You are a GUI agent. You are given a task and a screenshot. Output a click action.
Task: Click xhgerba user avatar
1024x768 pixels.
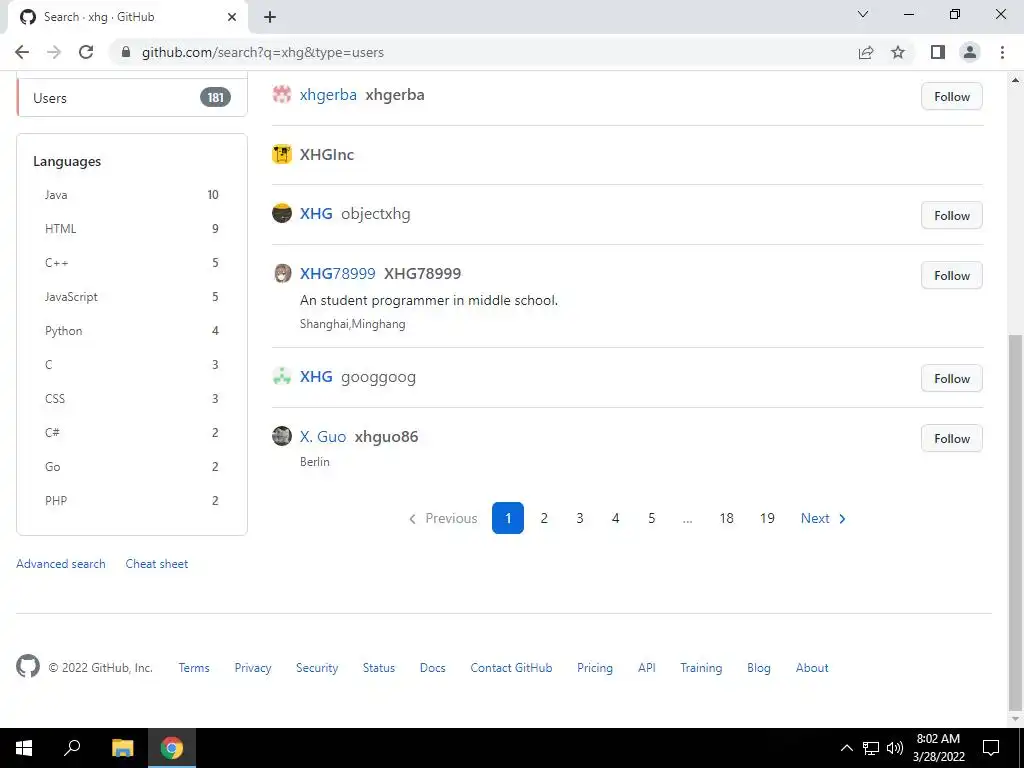pyautogui.click(x=281, y=95)
